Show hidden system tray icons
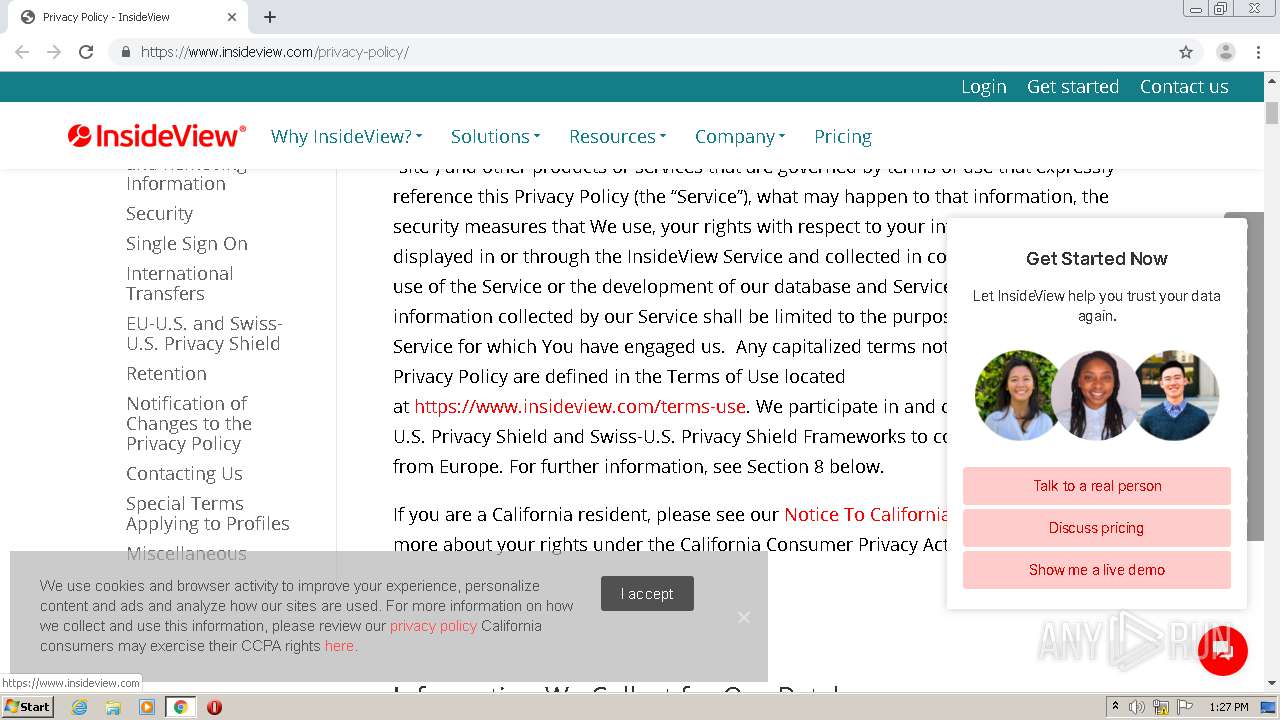 [1114, 707]
